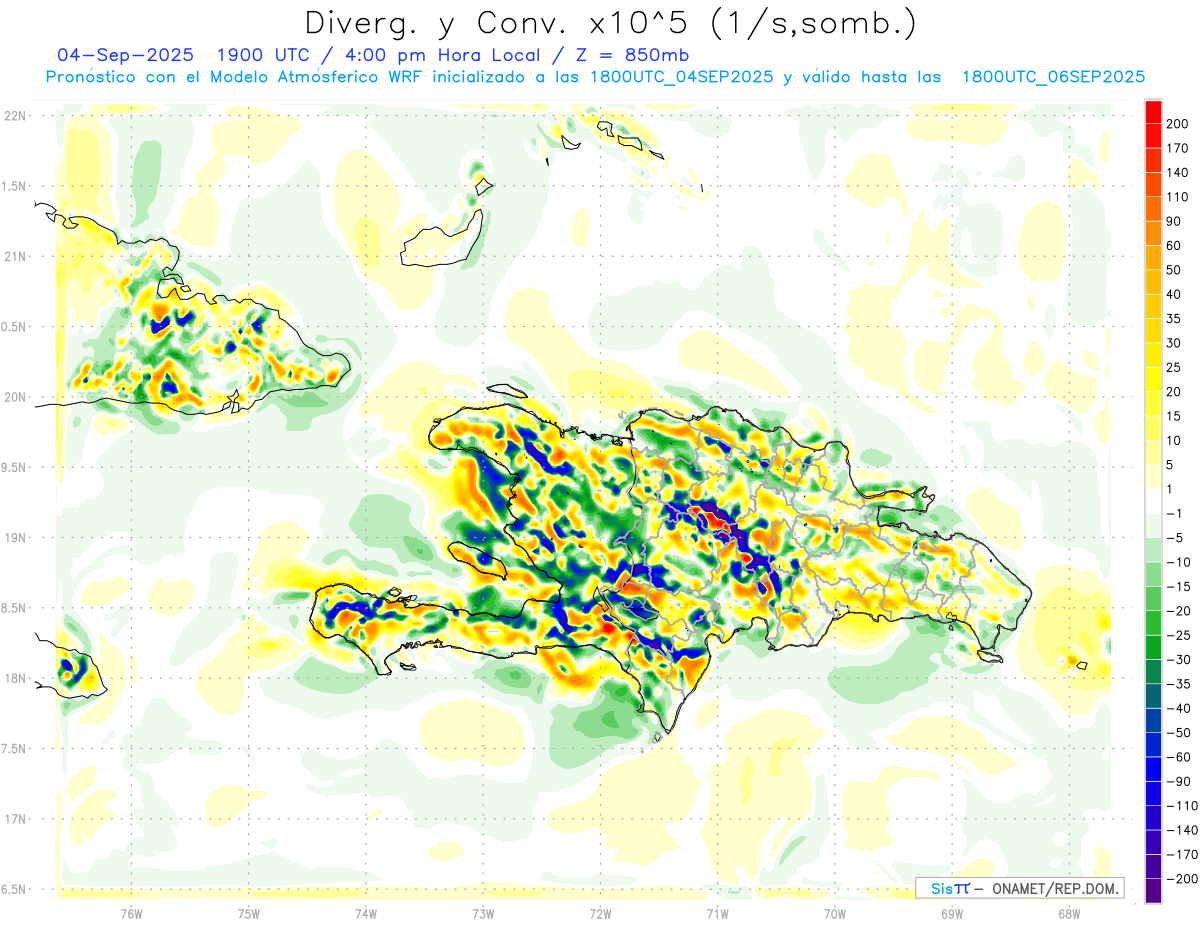Viewport: 1200px width, 927px height.
Task: Pick the white swatch between 1 and -1
Action: point(1153,501)
